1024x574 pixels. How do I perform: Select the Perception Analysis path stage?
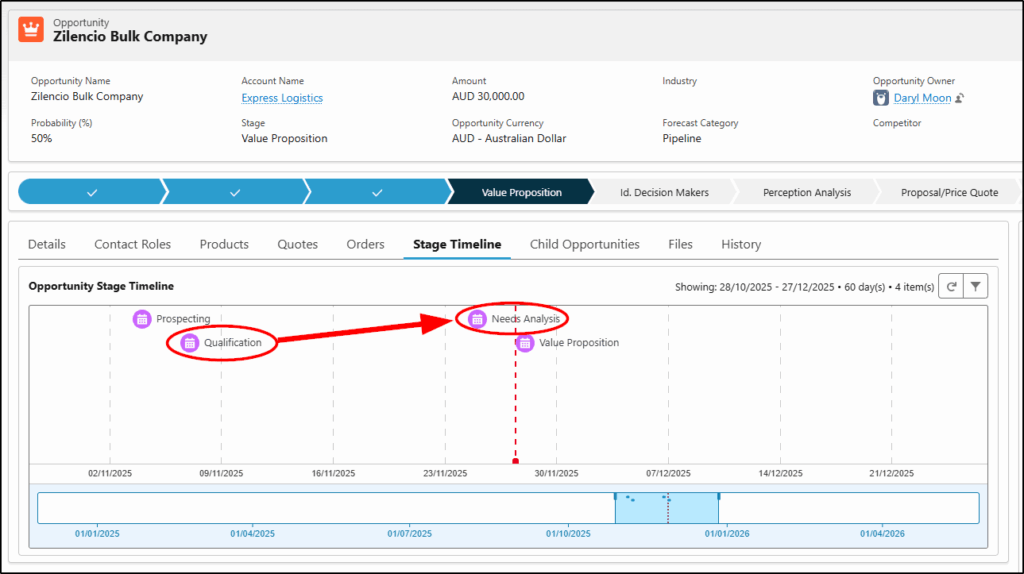click(806, 192)
